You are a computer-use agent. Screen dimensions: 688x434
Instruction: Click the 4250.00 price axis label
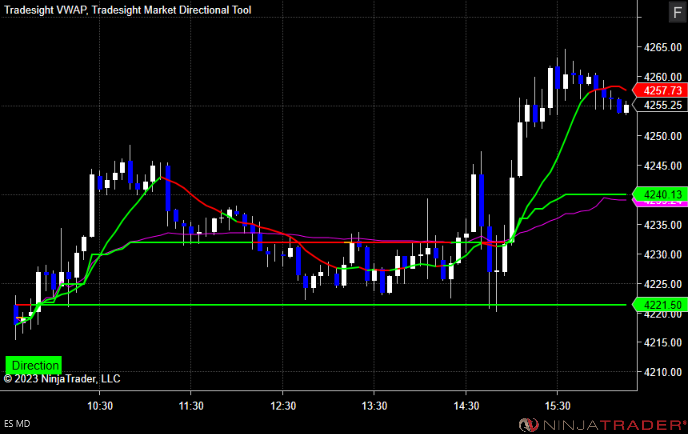[663, 136]
